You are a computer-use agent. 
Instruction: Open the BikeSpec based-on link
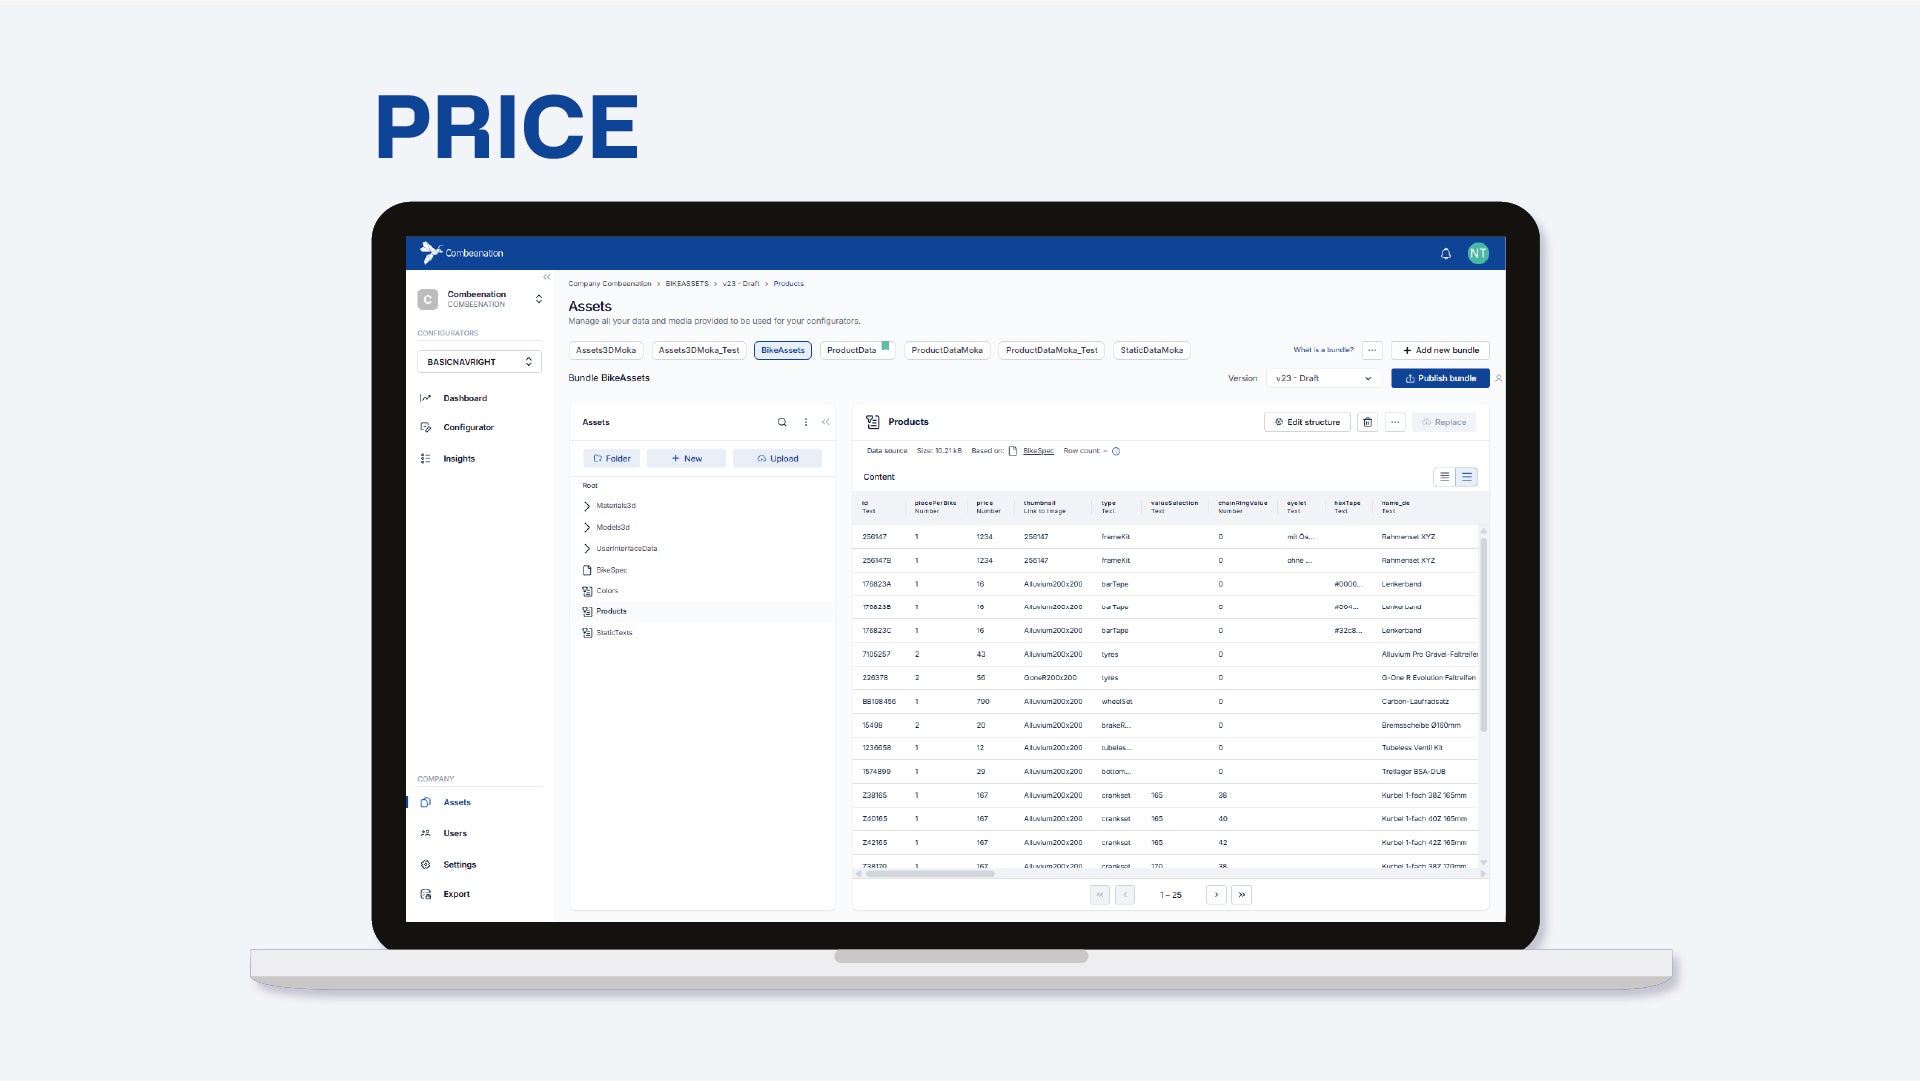pos(1038,451)
